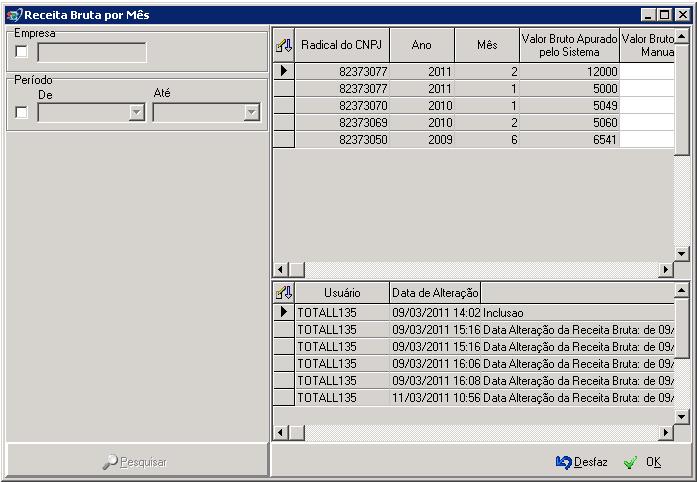Click the application icon in the title bar

click(14, 15)
